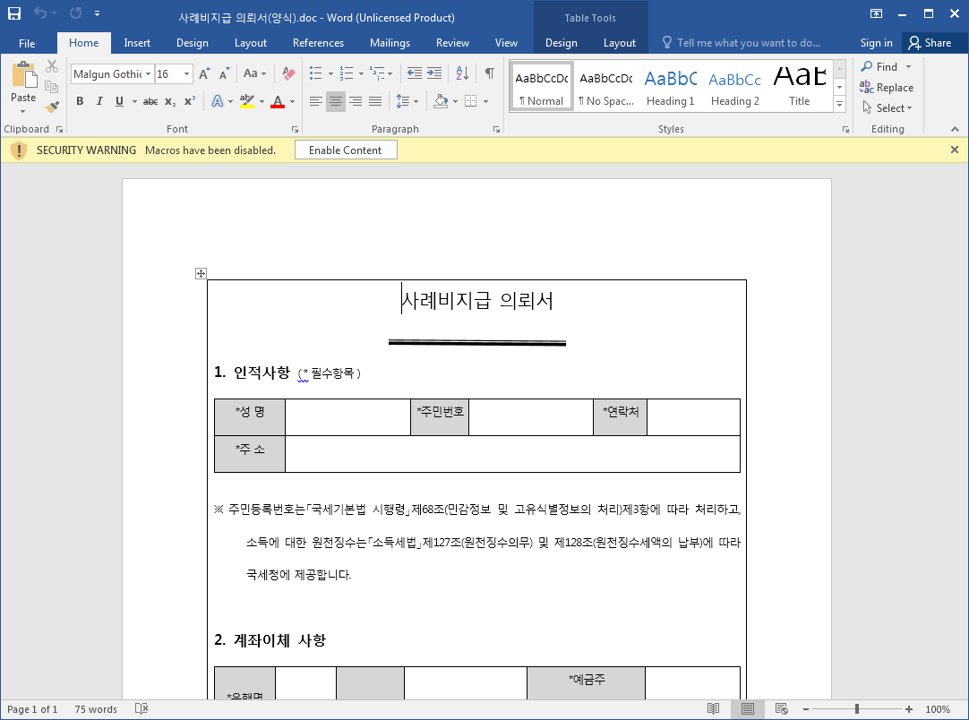Clear all formatting with the eraser icon
Image resolution: width=969 pixels, height=720 pixels.
[289, 74]
